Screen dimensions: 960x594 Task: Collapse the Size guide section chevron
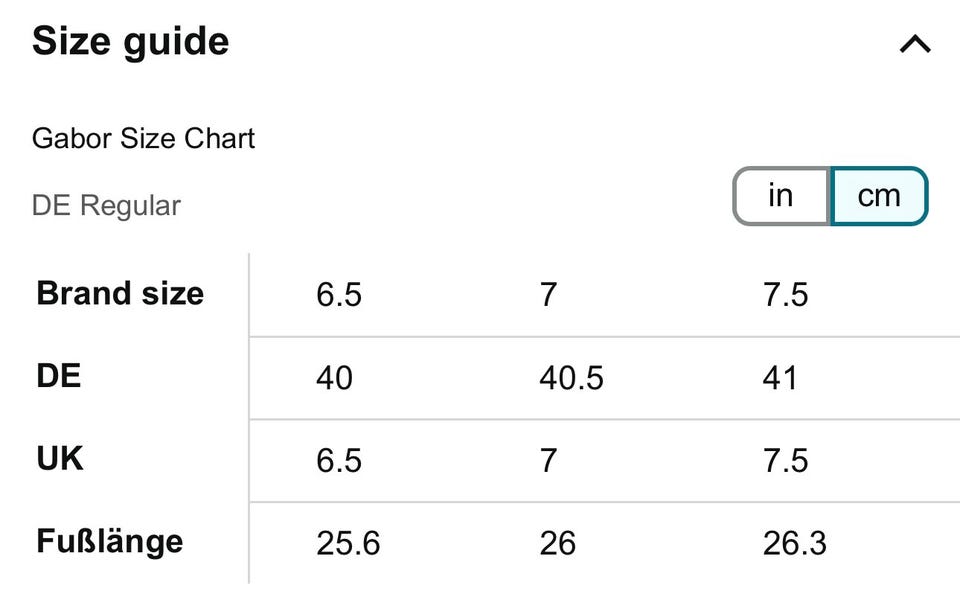915,44
